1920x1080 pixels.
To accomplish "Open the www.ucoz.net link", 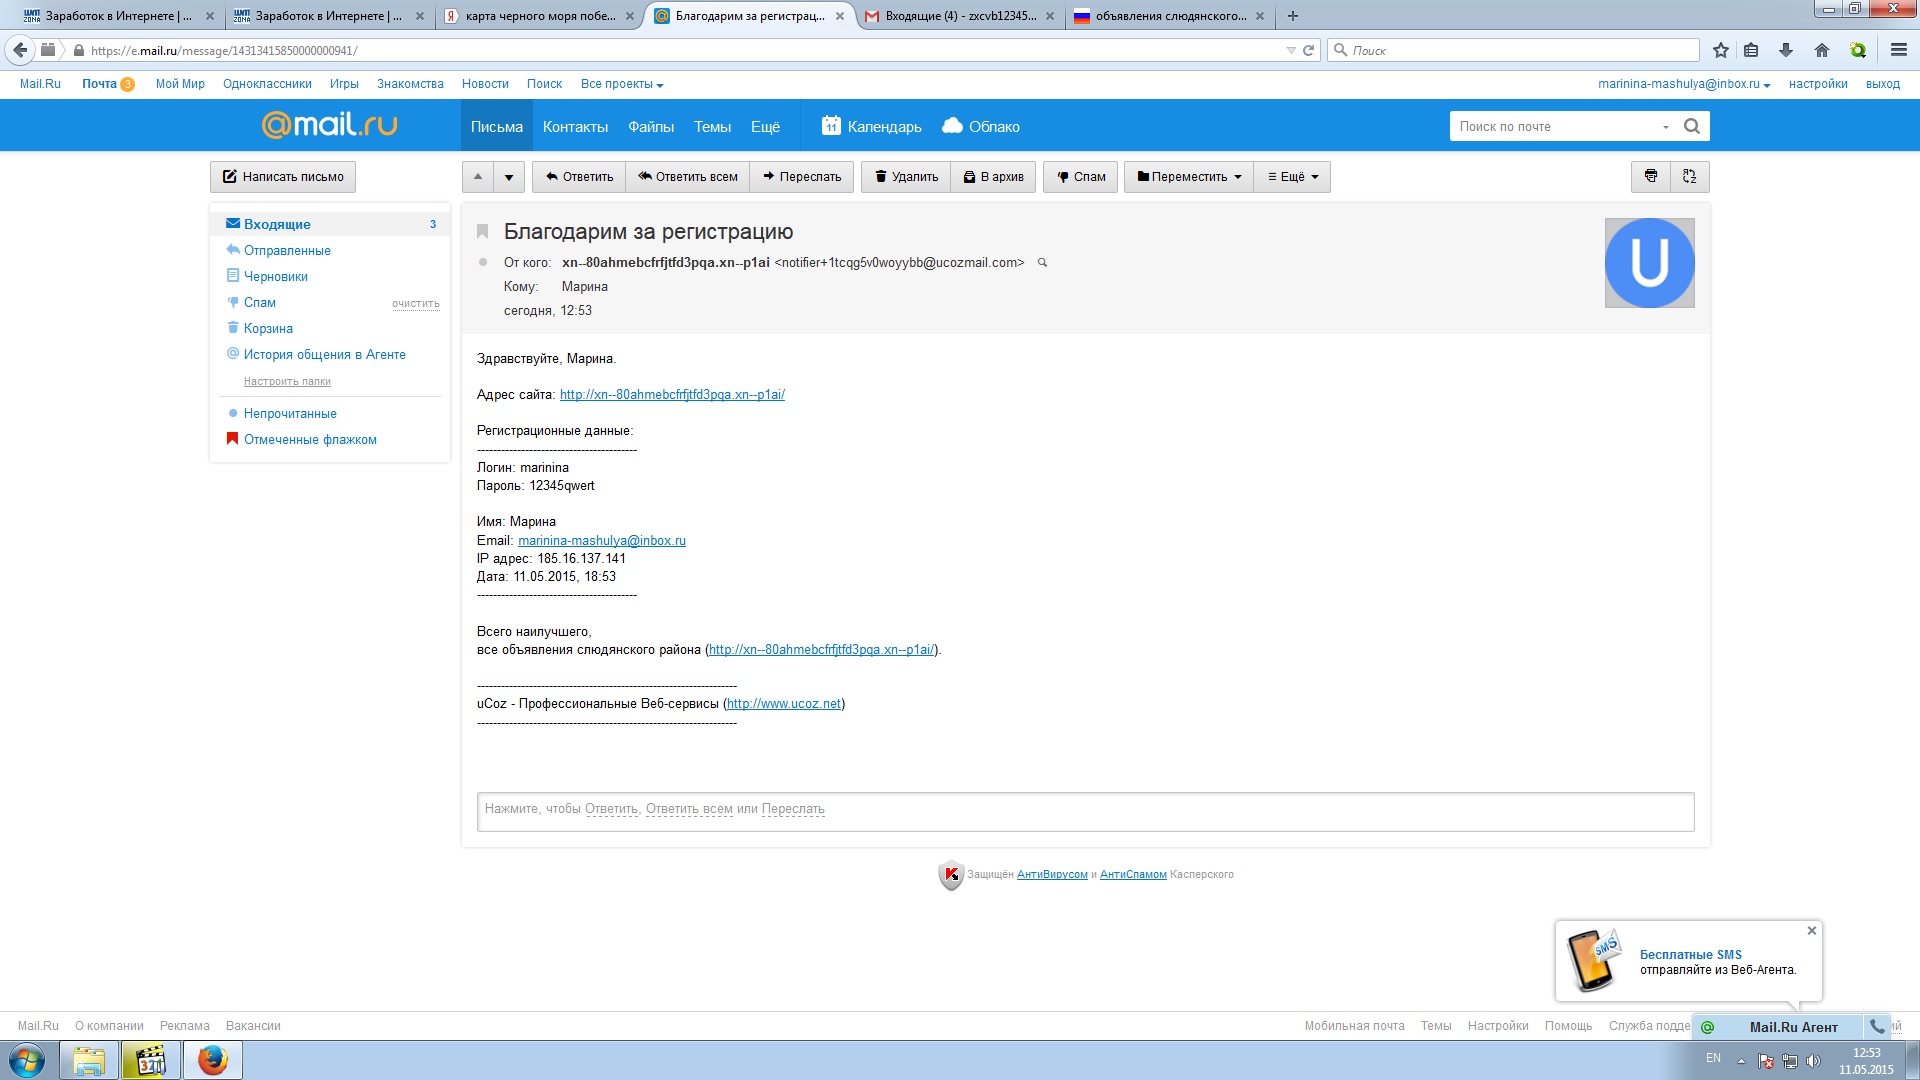I will 783,704.
